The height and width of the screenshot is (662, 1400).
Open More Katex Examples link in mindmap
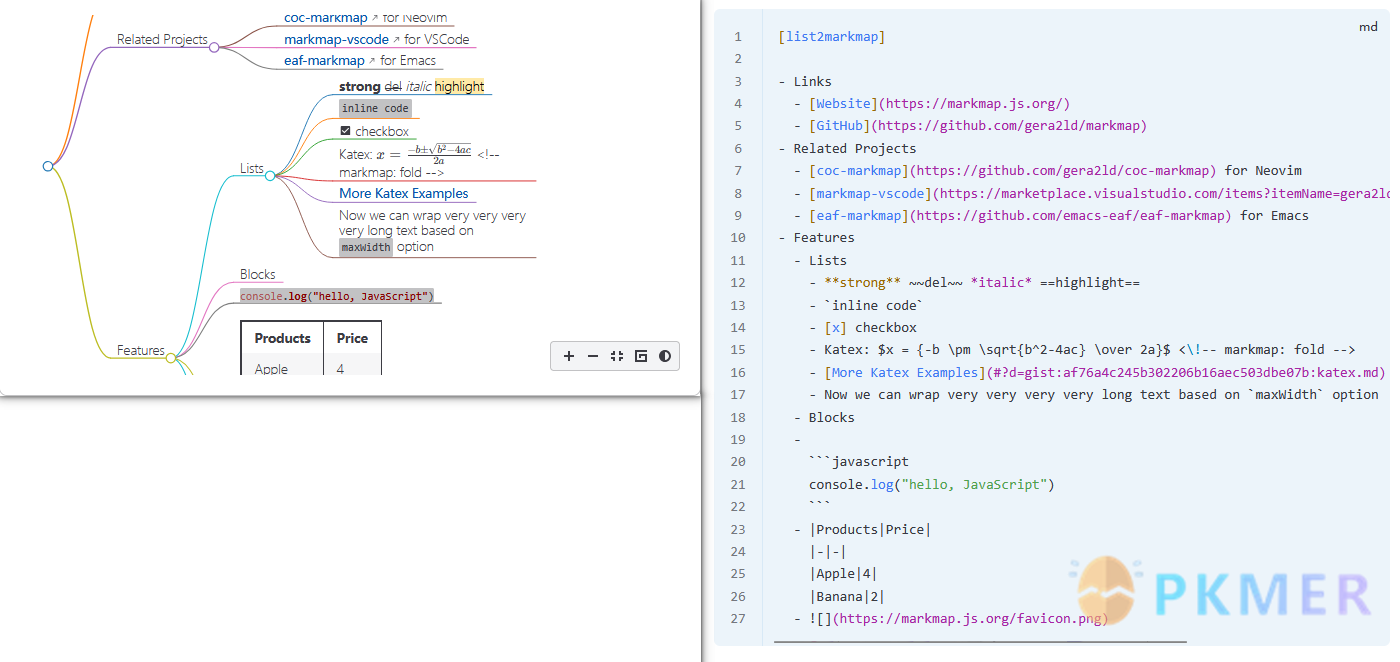click(403, 193)
